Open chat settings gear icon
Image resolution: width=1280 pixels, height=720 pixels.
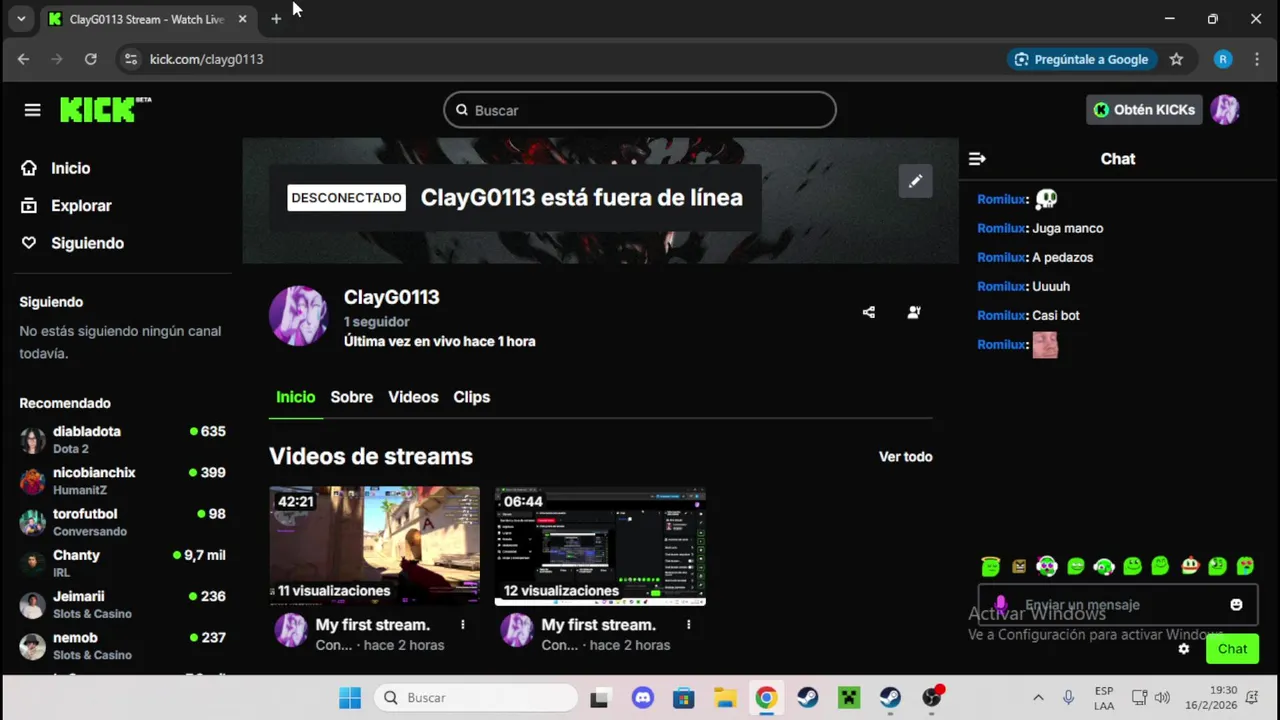[1184, 649]
